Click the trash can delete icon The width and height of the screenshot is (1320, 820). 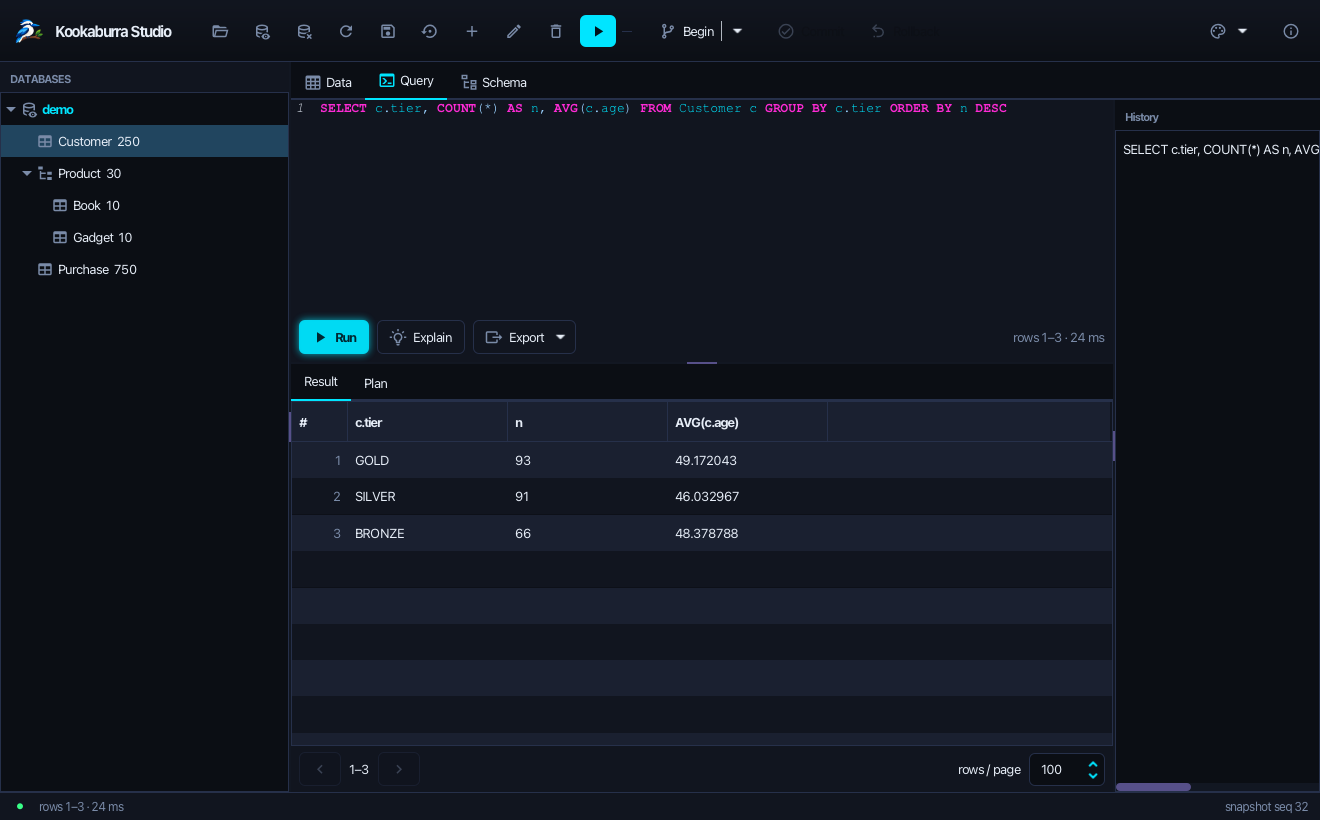pyautogui.click(x=556, y=31)
